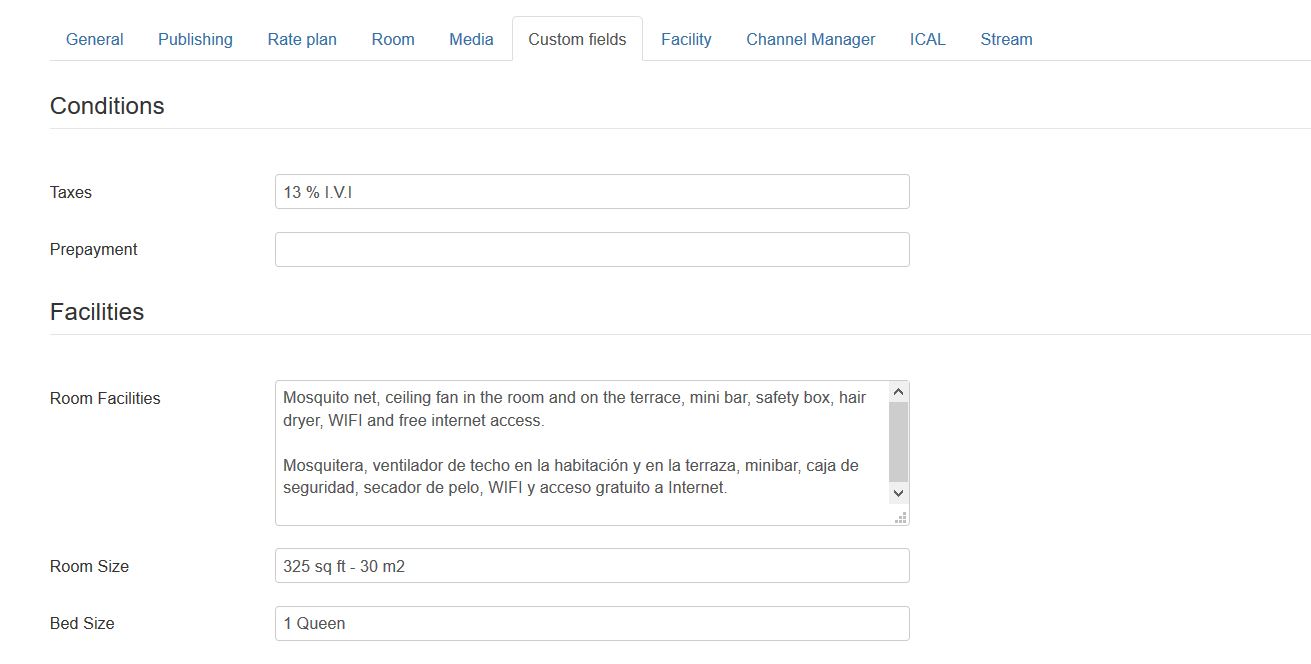This screenshot has height=664, width=1311.
Task: Open the Media tab
Action: pyautogui.click(x=471, y=39)
